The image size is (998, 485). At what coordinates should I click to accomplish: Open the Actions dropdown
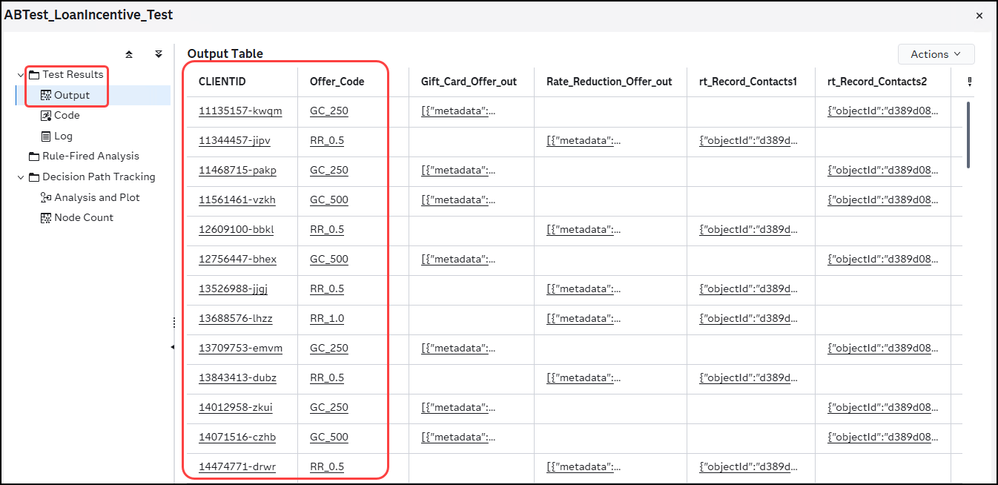tap(936, 55)
